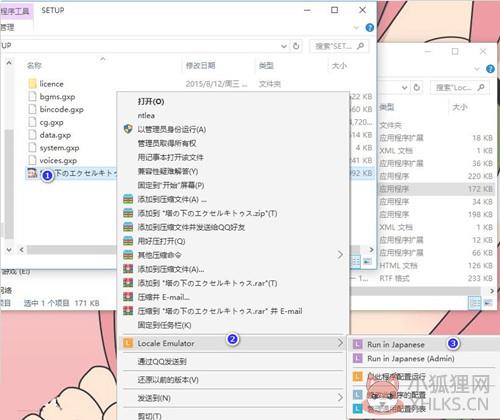Select the RTF 格式 233 KB row
The height and width of the screenshot is (420, 500).
(x=436, y=278)
